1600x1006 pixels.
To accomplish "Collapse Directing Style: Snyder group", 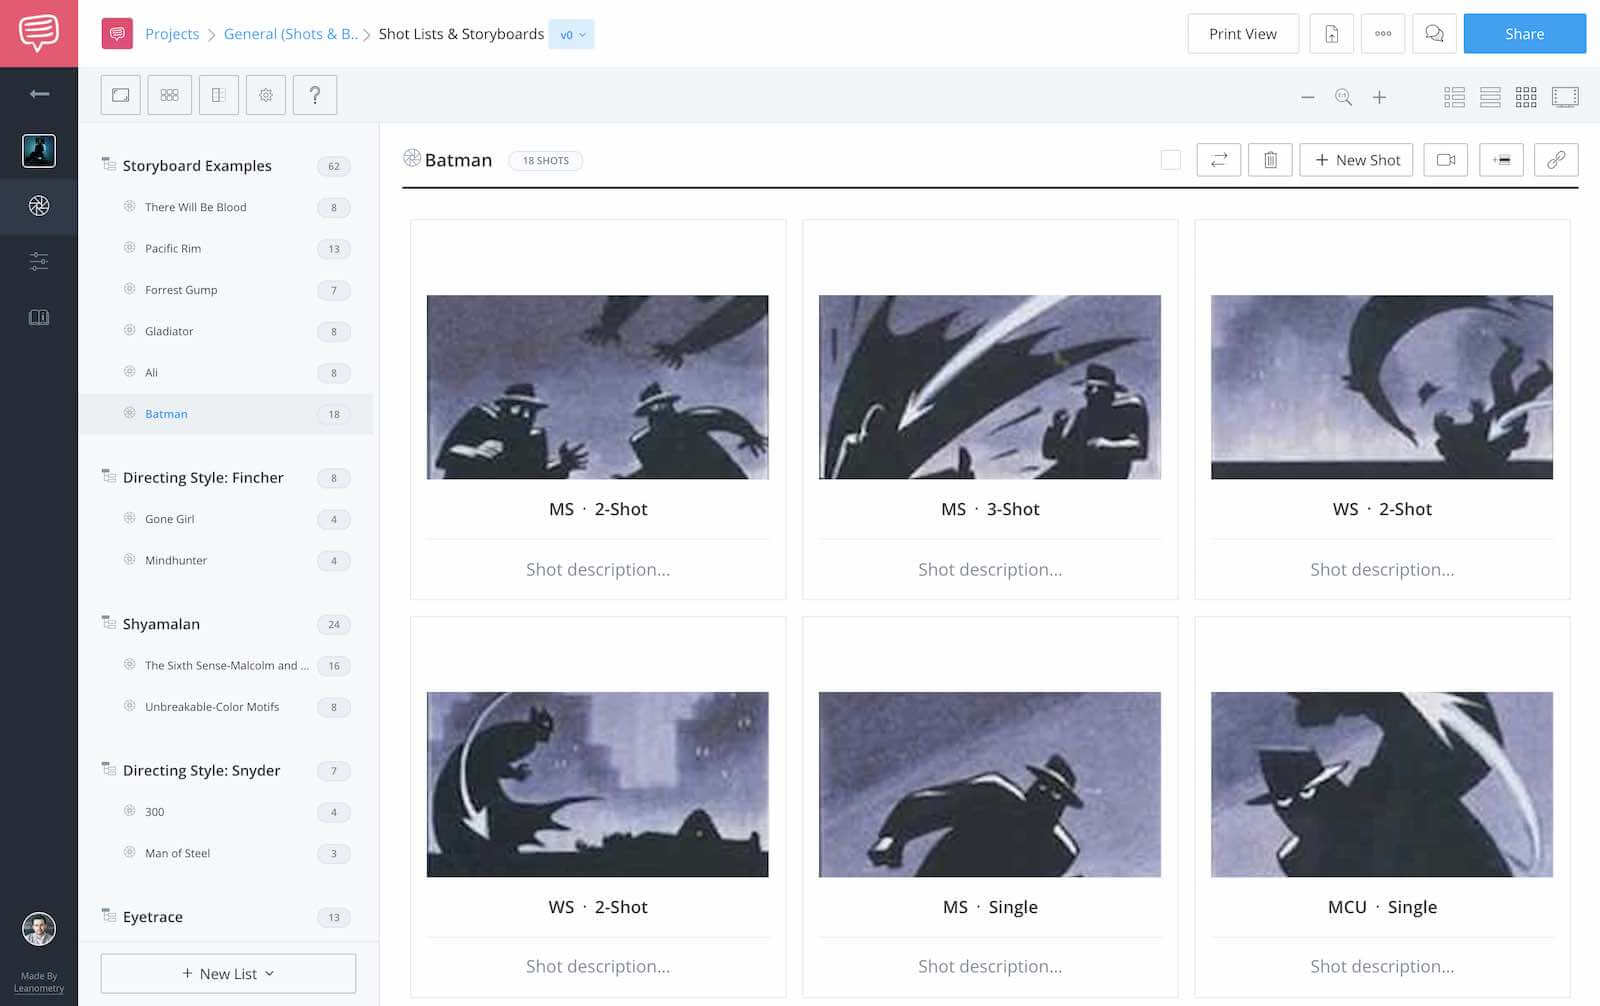I will (x=109, y=770).
